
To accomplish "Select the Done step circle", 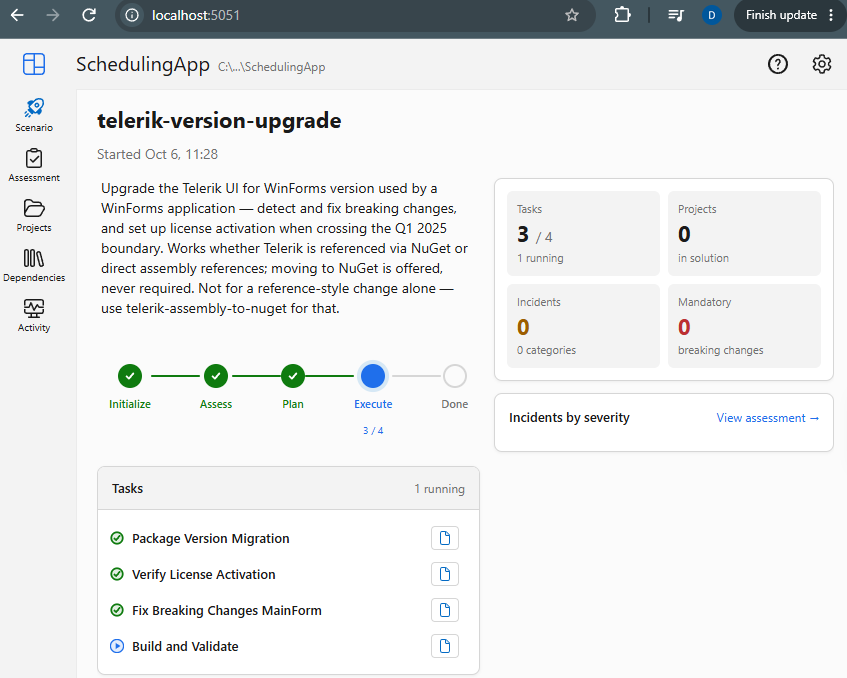I will (455, 376).
